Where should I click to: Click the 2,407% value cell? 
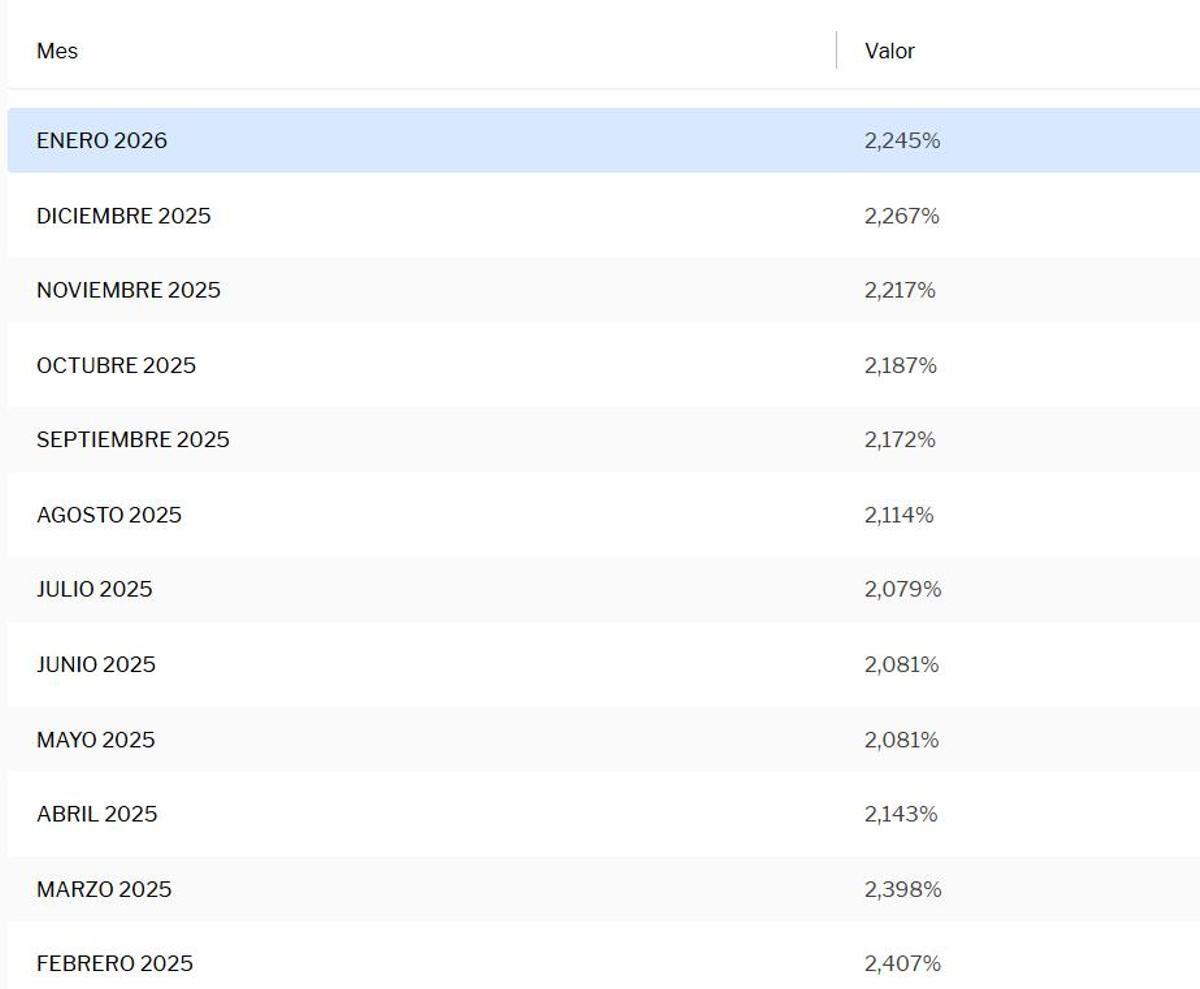(902, 964)
